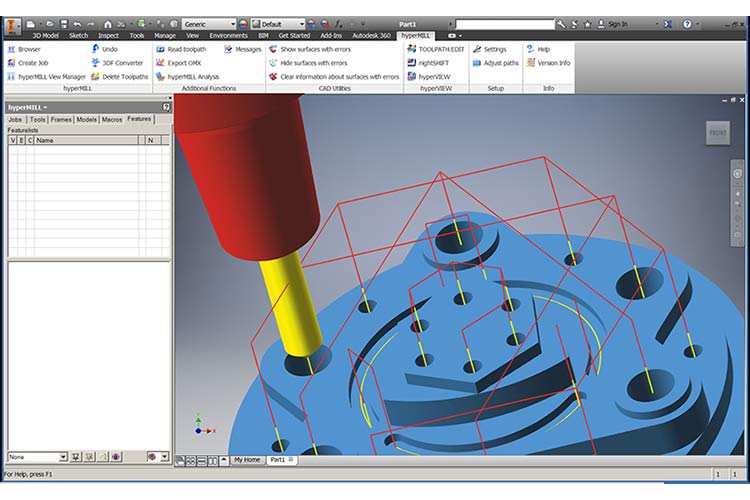Select the Features tab
This screenshot has height=500, width=750.
(139, 119)
